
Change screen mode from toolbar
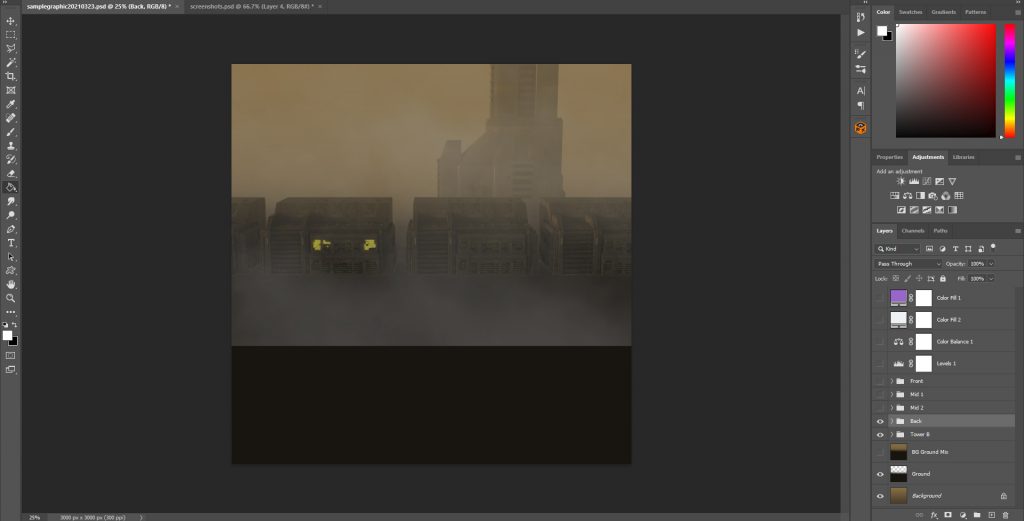point(10,370)
